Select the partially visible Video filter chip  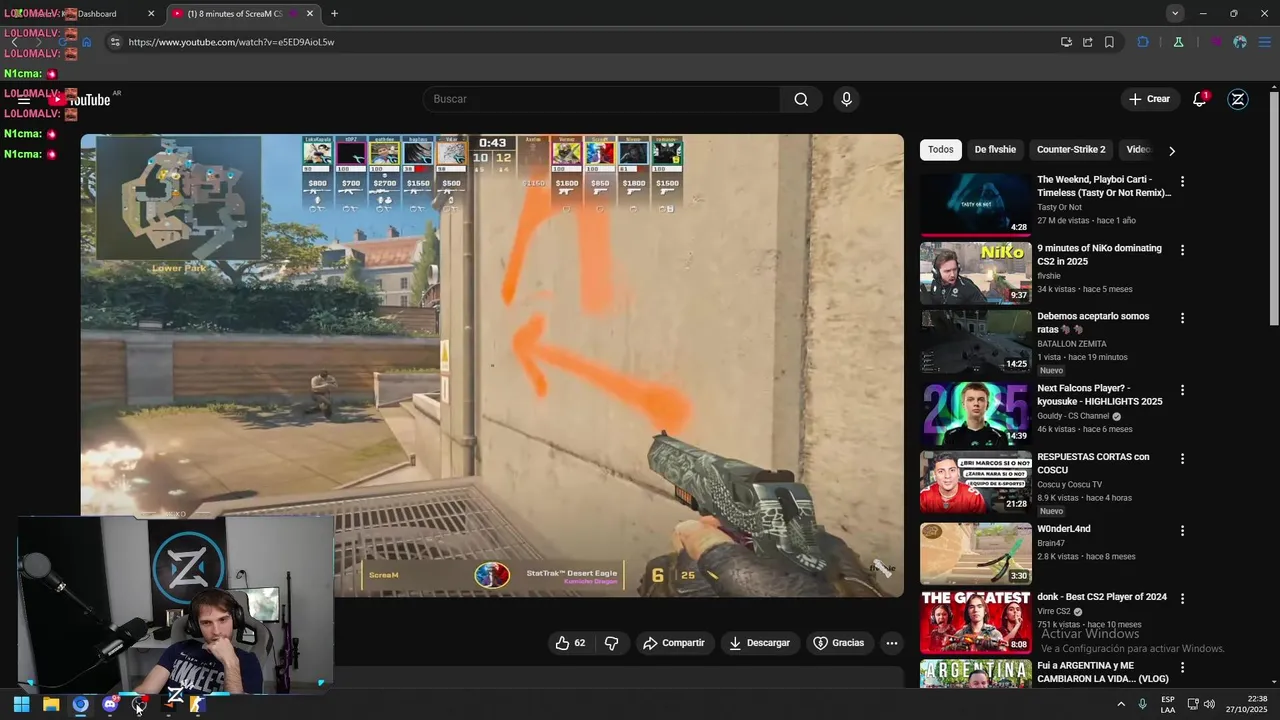pyautogui.click(x=1138, y=149)
